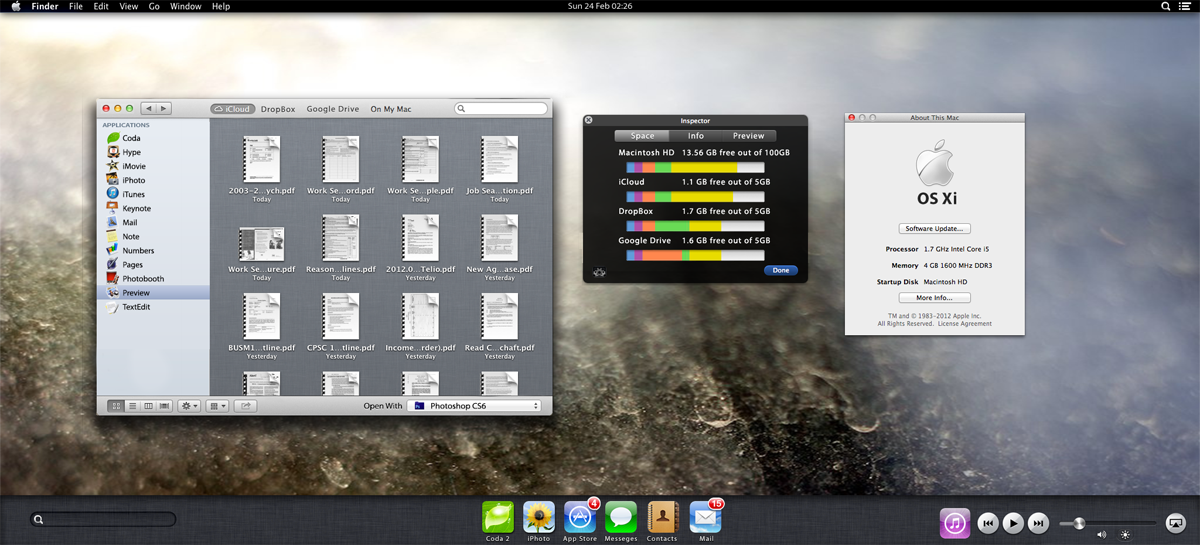Switch to the iCloud tab
The image size is (1200, 545).
(232, 109)
